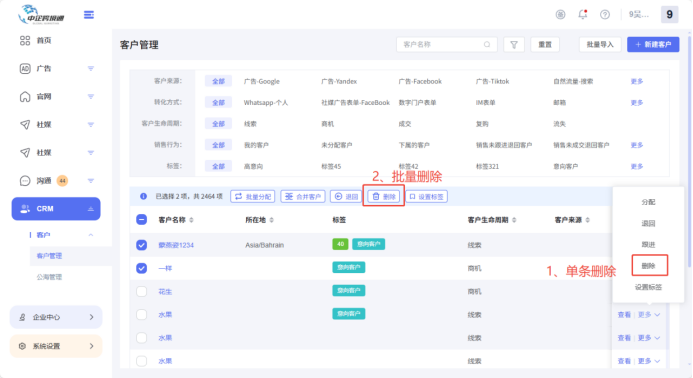
Task: Show 更多 options for 销售行为
Action: pyautogui.click(x=636, y=145)
